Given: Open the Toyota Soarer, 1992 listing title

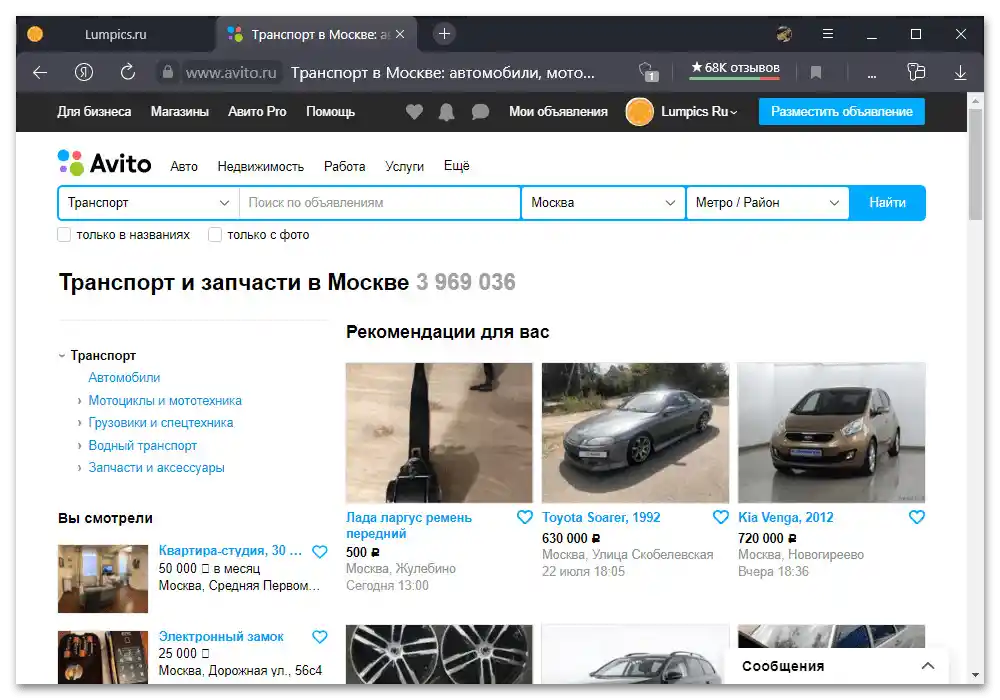Looking at the screenshot, I should pos(601,518).
